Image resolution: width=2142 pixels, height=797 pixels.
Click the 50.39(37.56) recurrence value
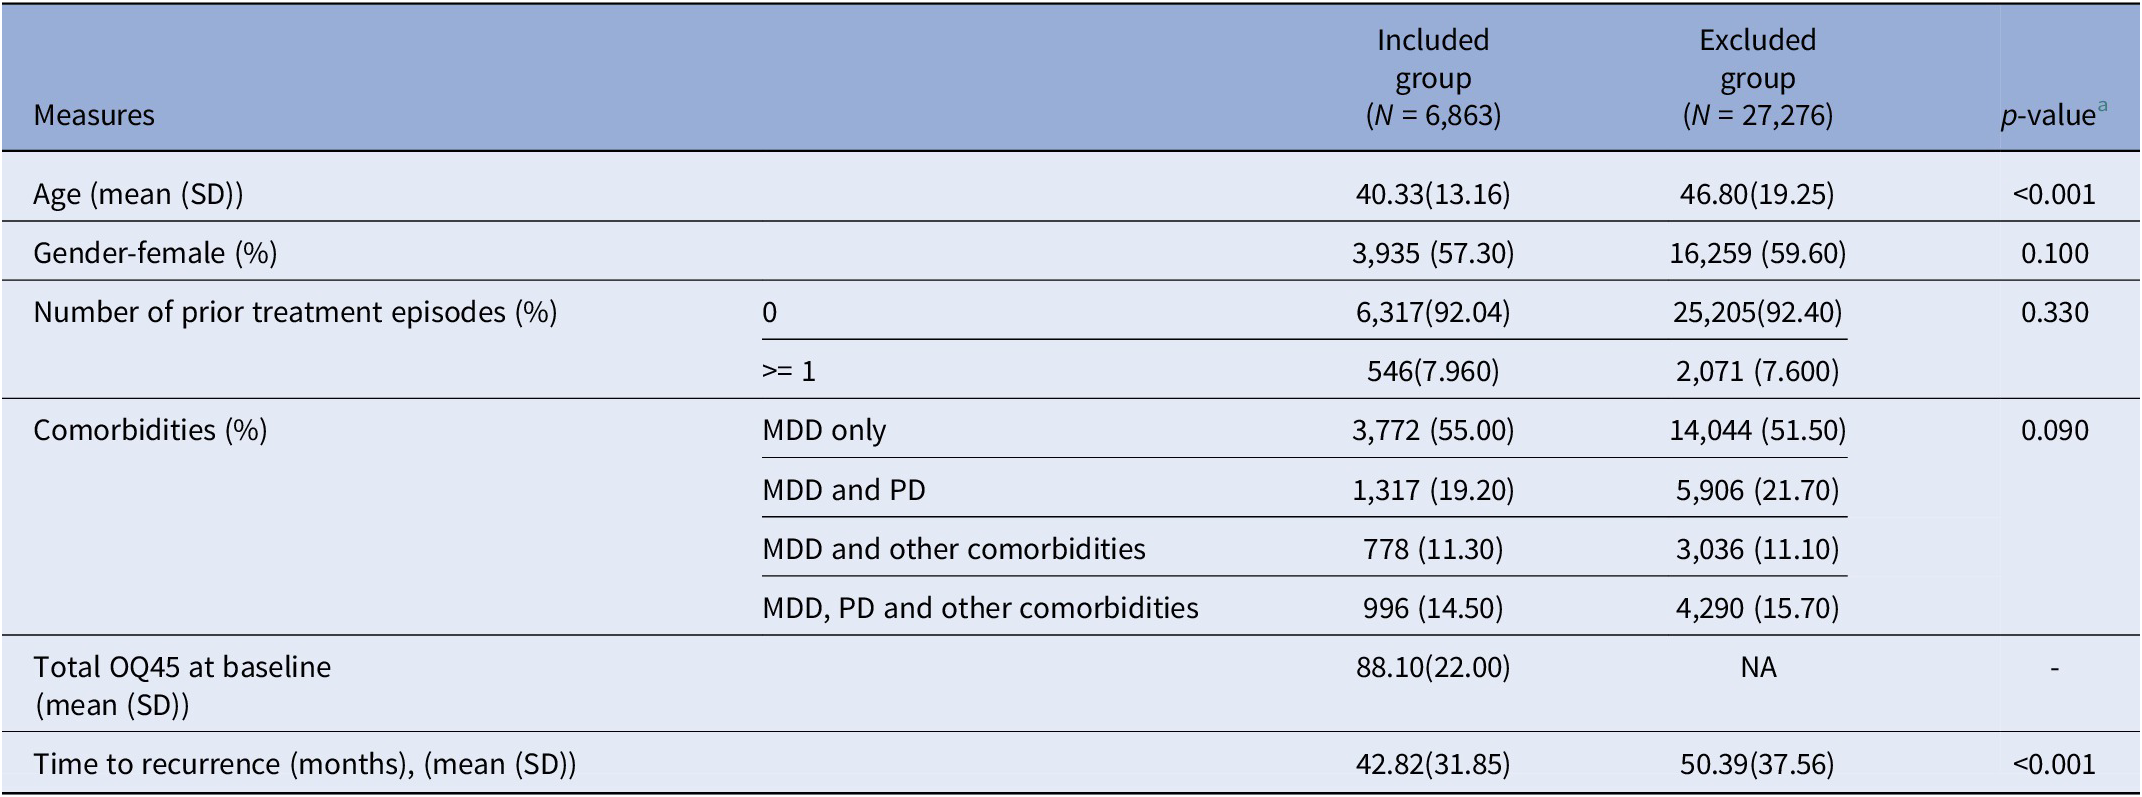coord(1757,764)
